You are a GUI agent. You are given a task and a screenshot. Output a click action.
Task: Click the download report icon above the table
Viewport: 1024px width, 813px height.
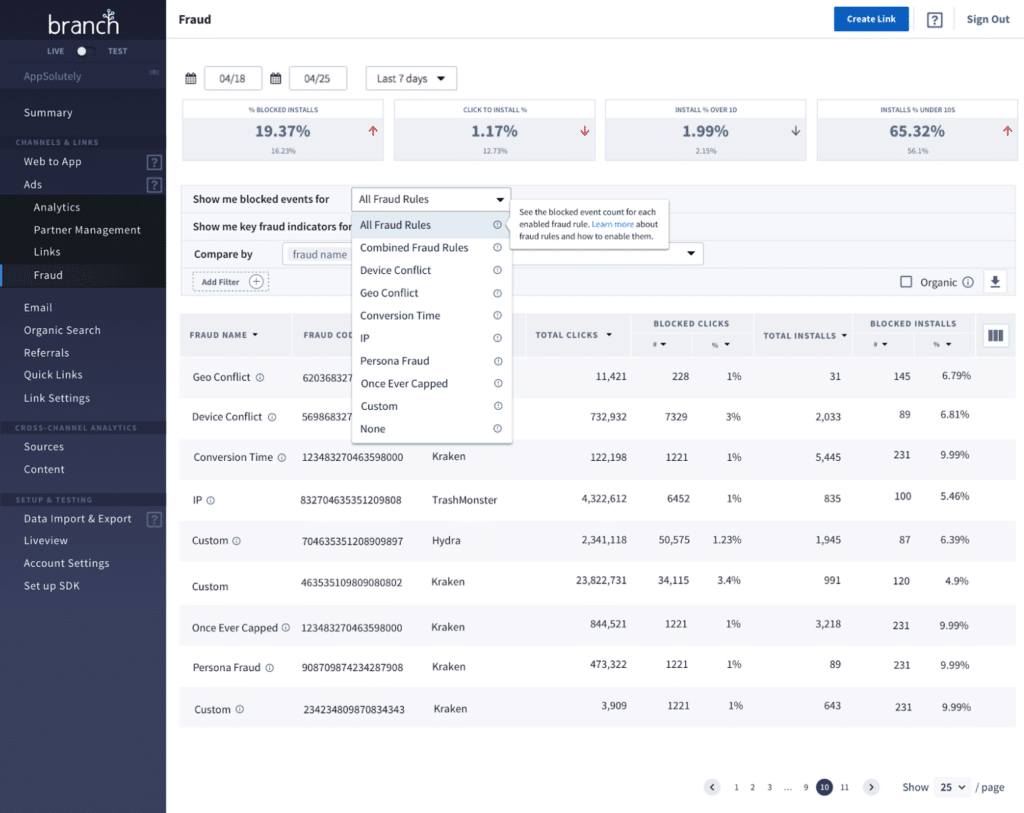click(994, 281)
